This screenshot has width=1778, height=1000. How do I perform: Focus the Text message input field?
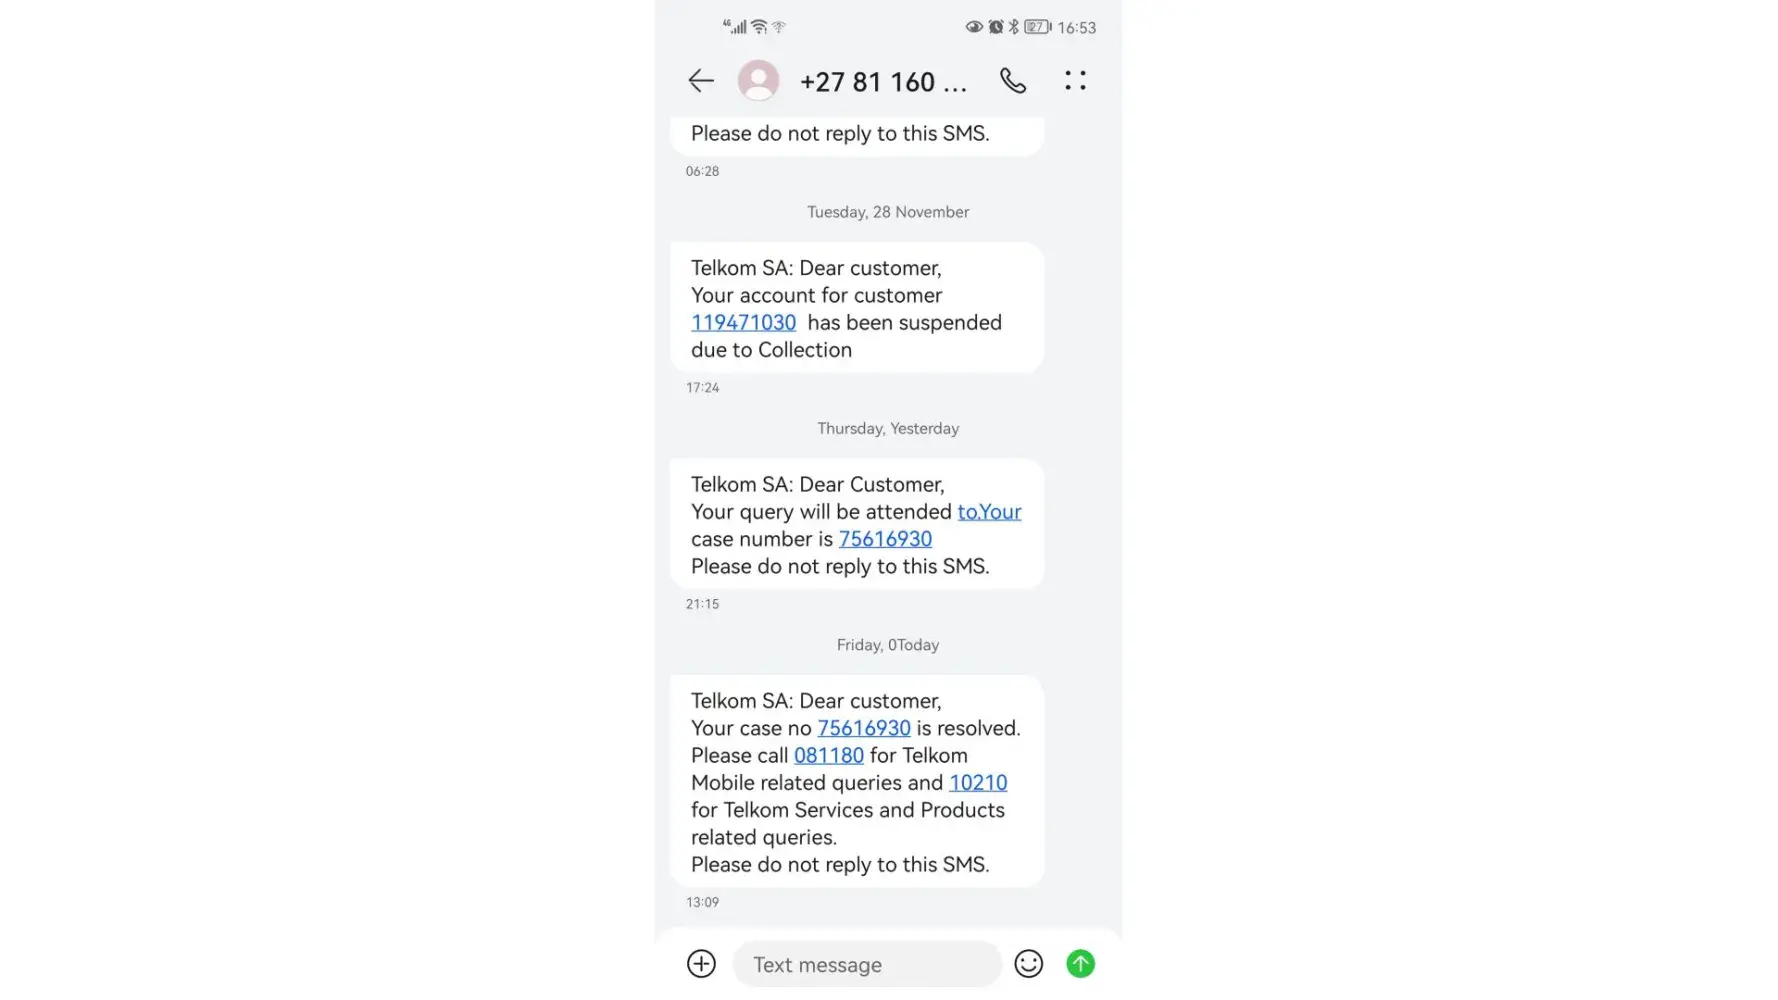tap(867, 964)
